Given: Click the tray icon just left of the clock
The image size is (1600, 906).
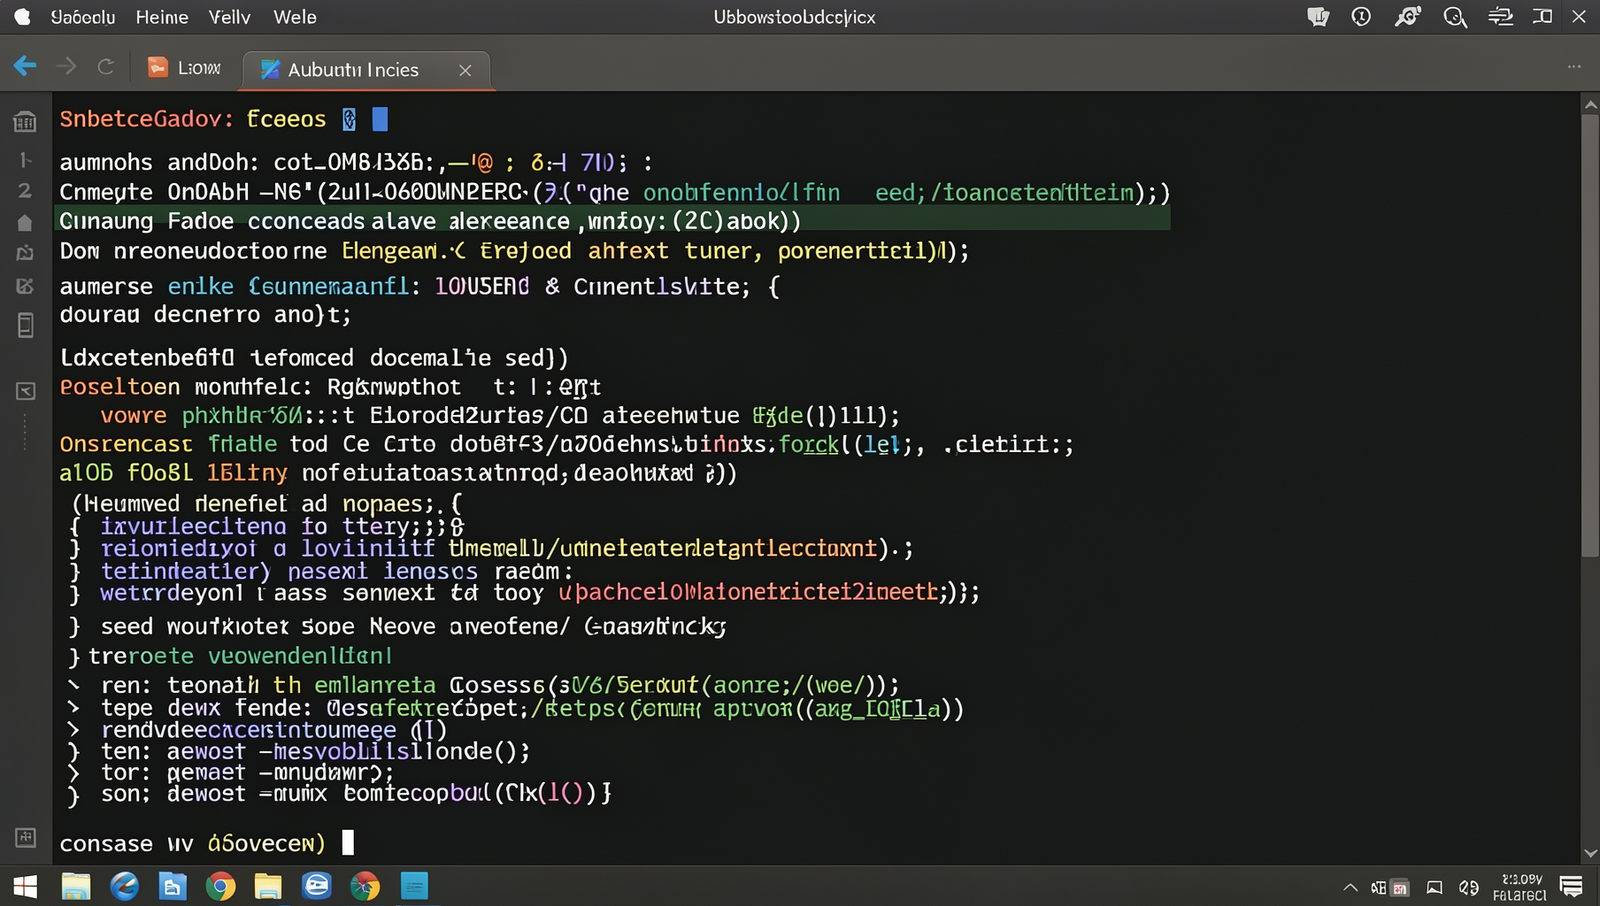Looking at the screenshot, I should (x=1469, y=887).
